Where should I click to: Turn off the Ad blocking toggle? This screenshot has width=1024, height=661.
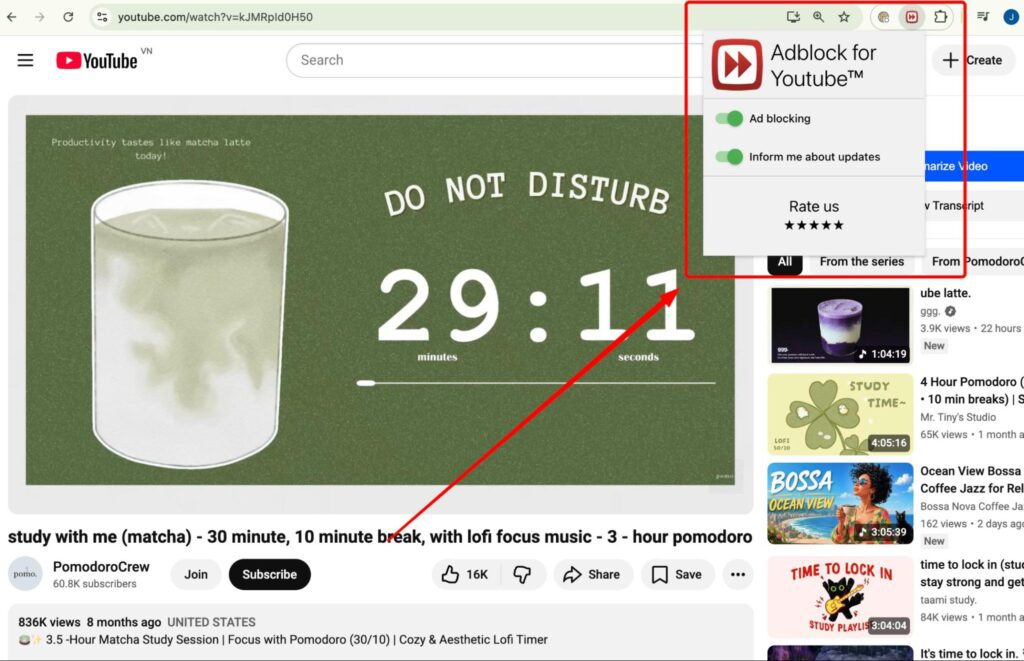pos(729,118)
